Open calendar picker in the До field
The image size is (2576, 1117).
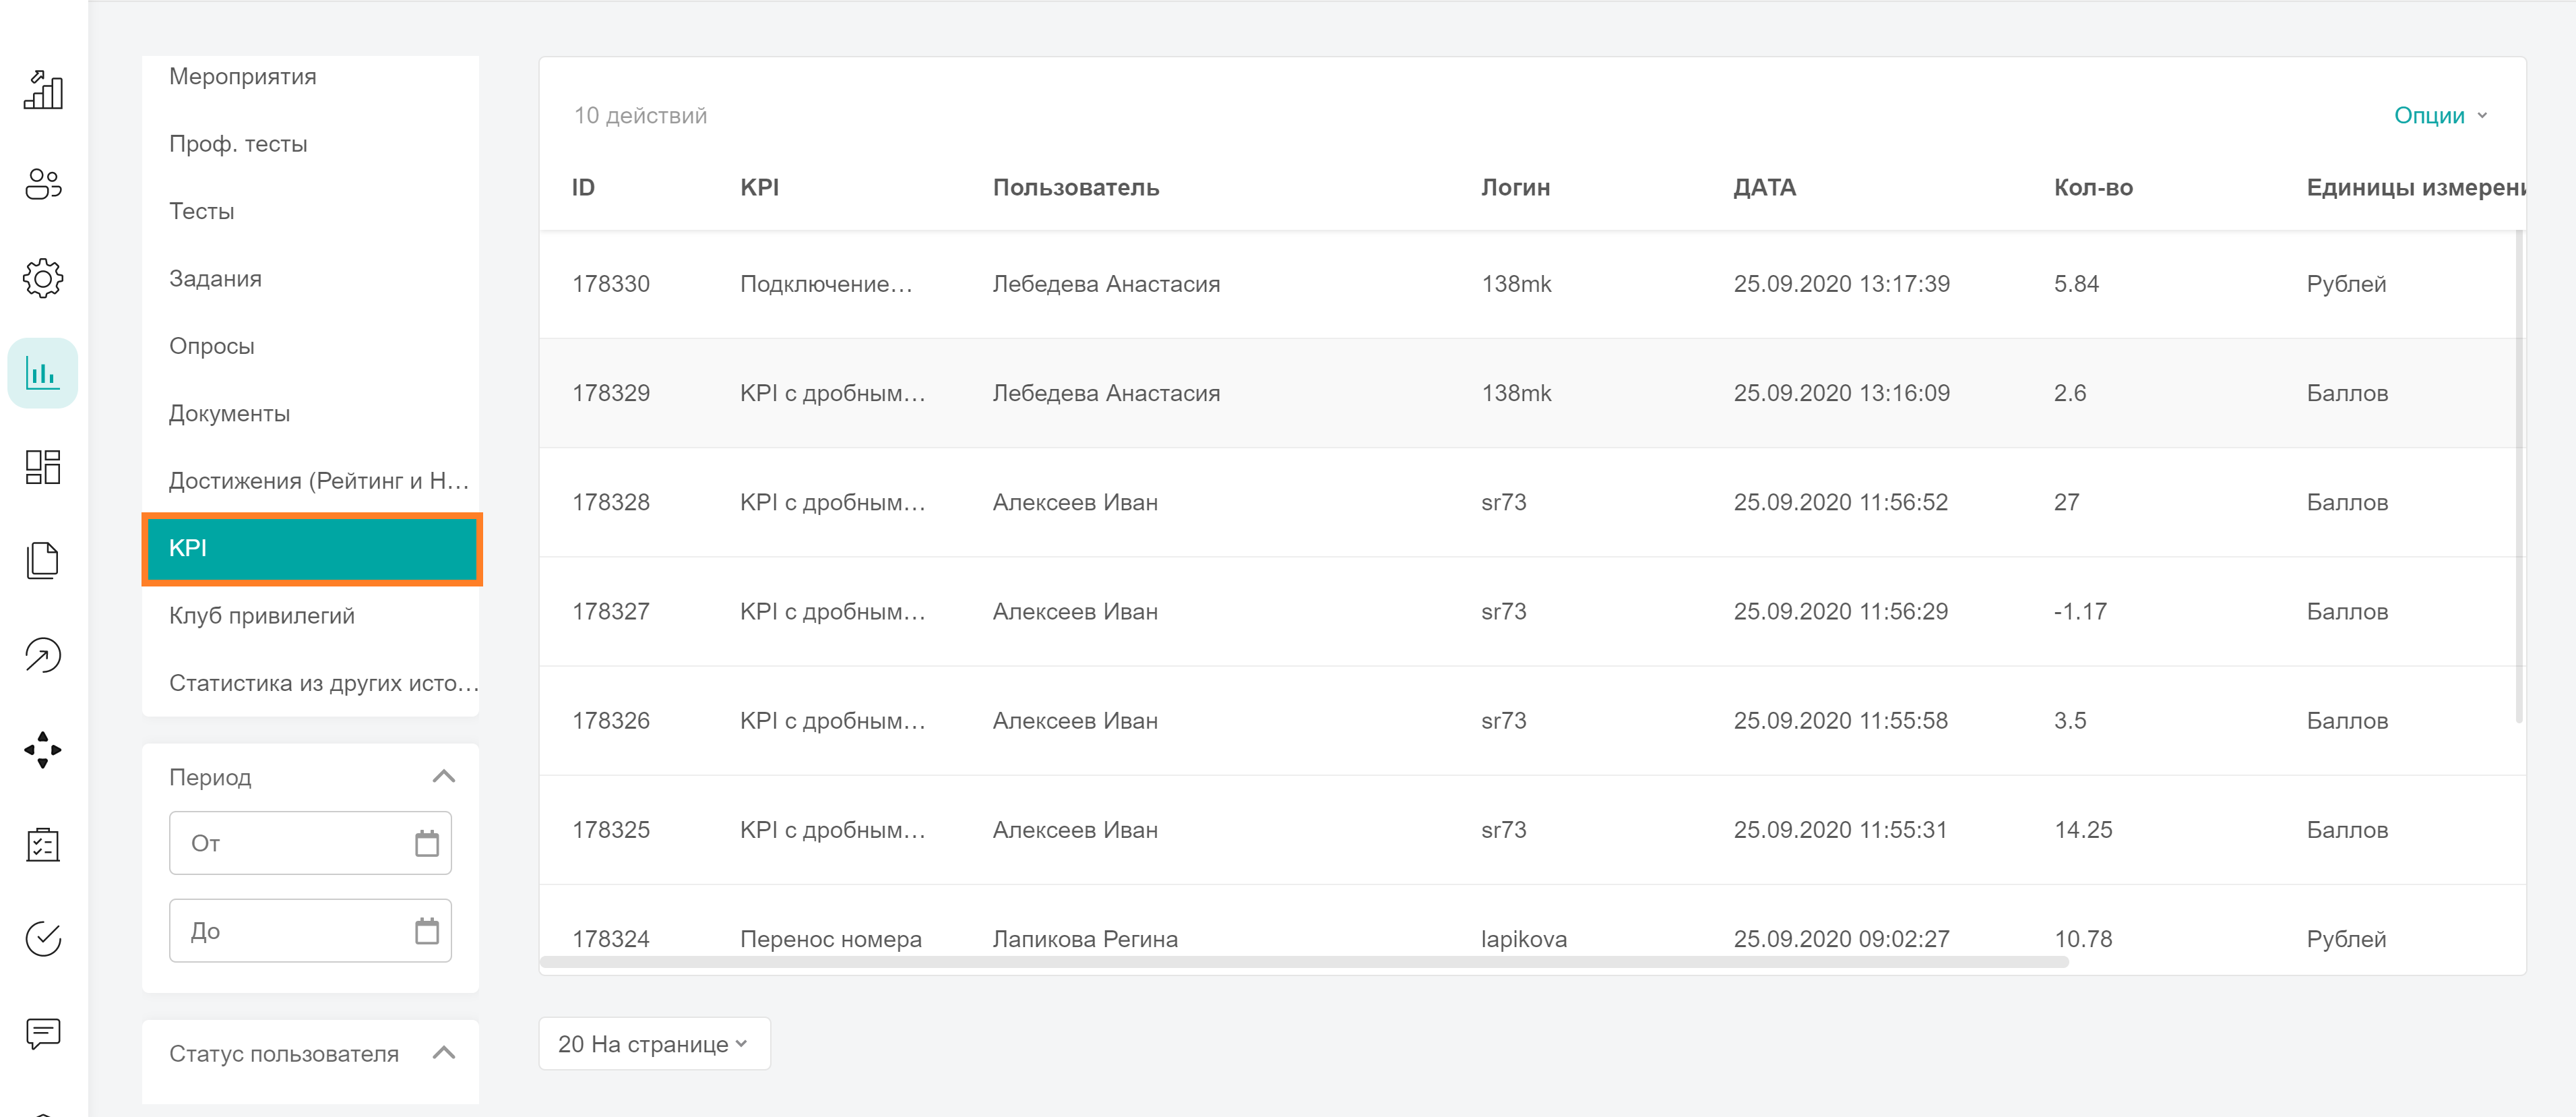pyautogui.click(x=427, y=931)
